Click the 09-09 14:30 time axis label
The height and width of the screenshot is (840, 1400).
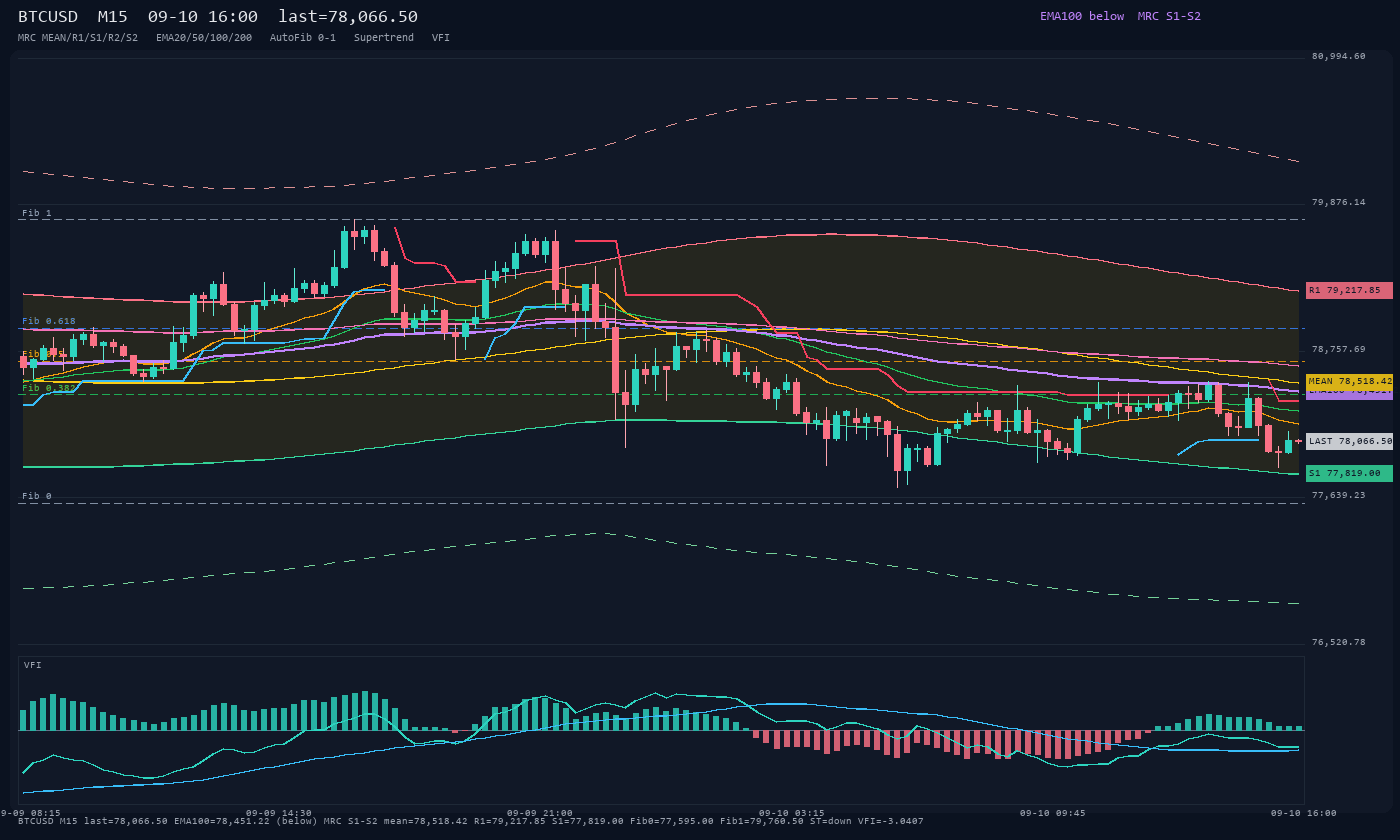click(279, 813)
